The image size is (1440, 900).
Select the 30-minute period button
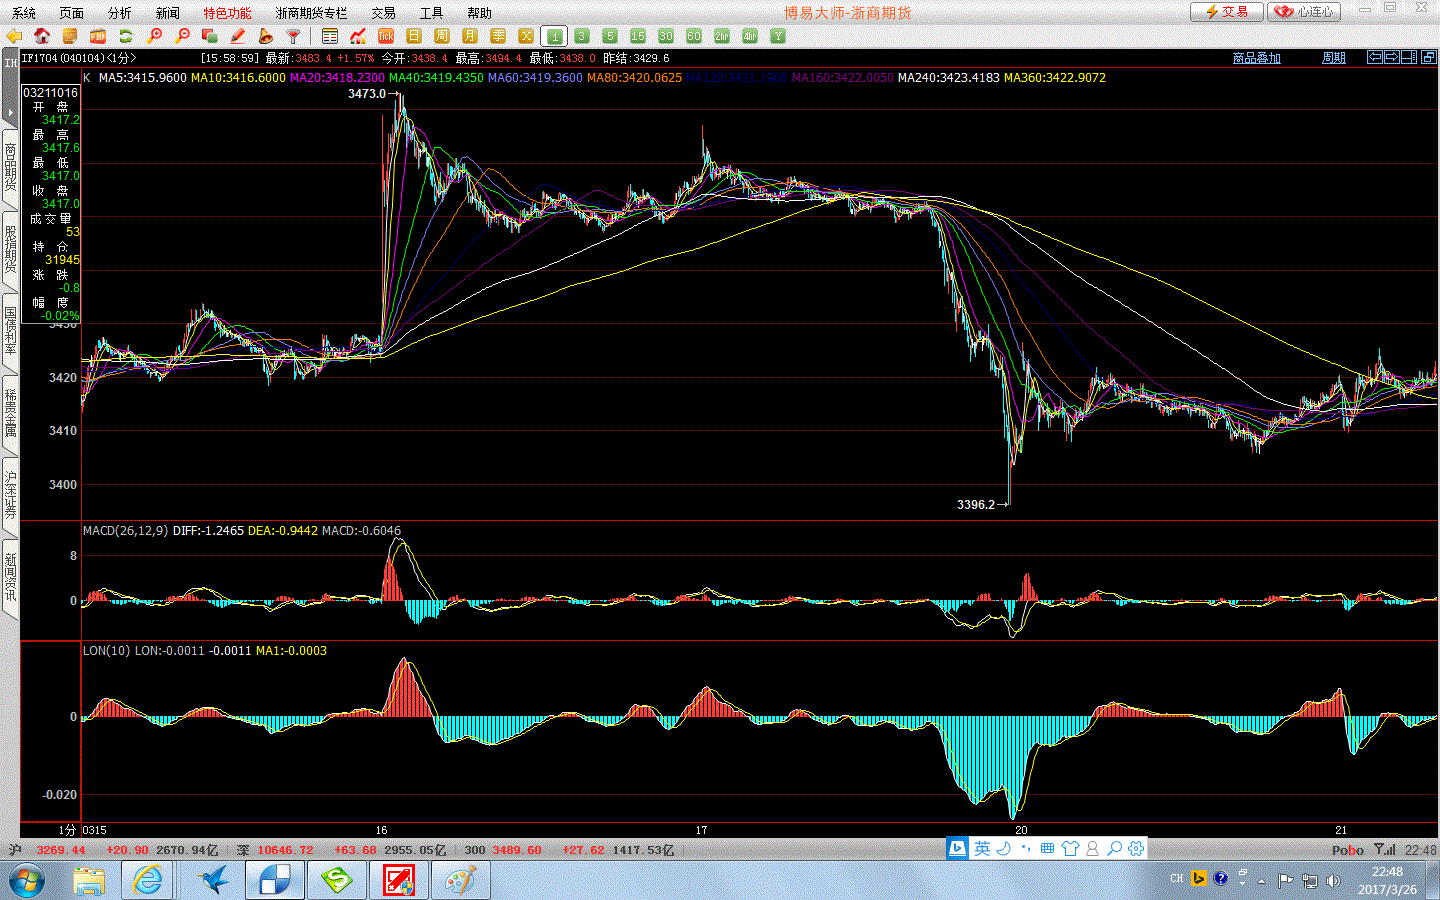(x=666, y=36)
